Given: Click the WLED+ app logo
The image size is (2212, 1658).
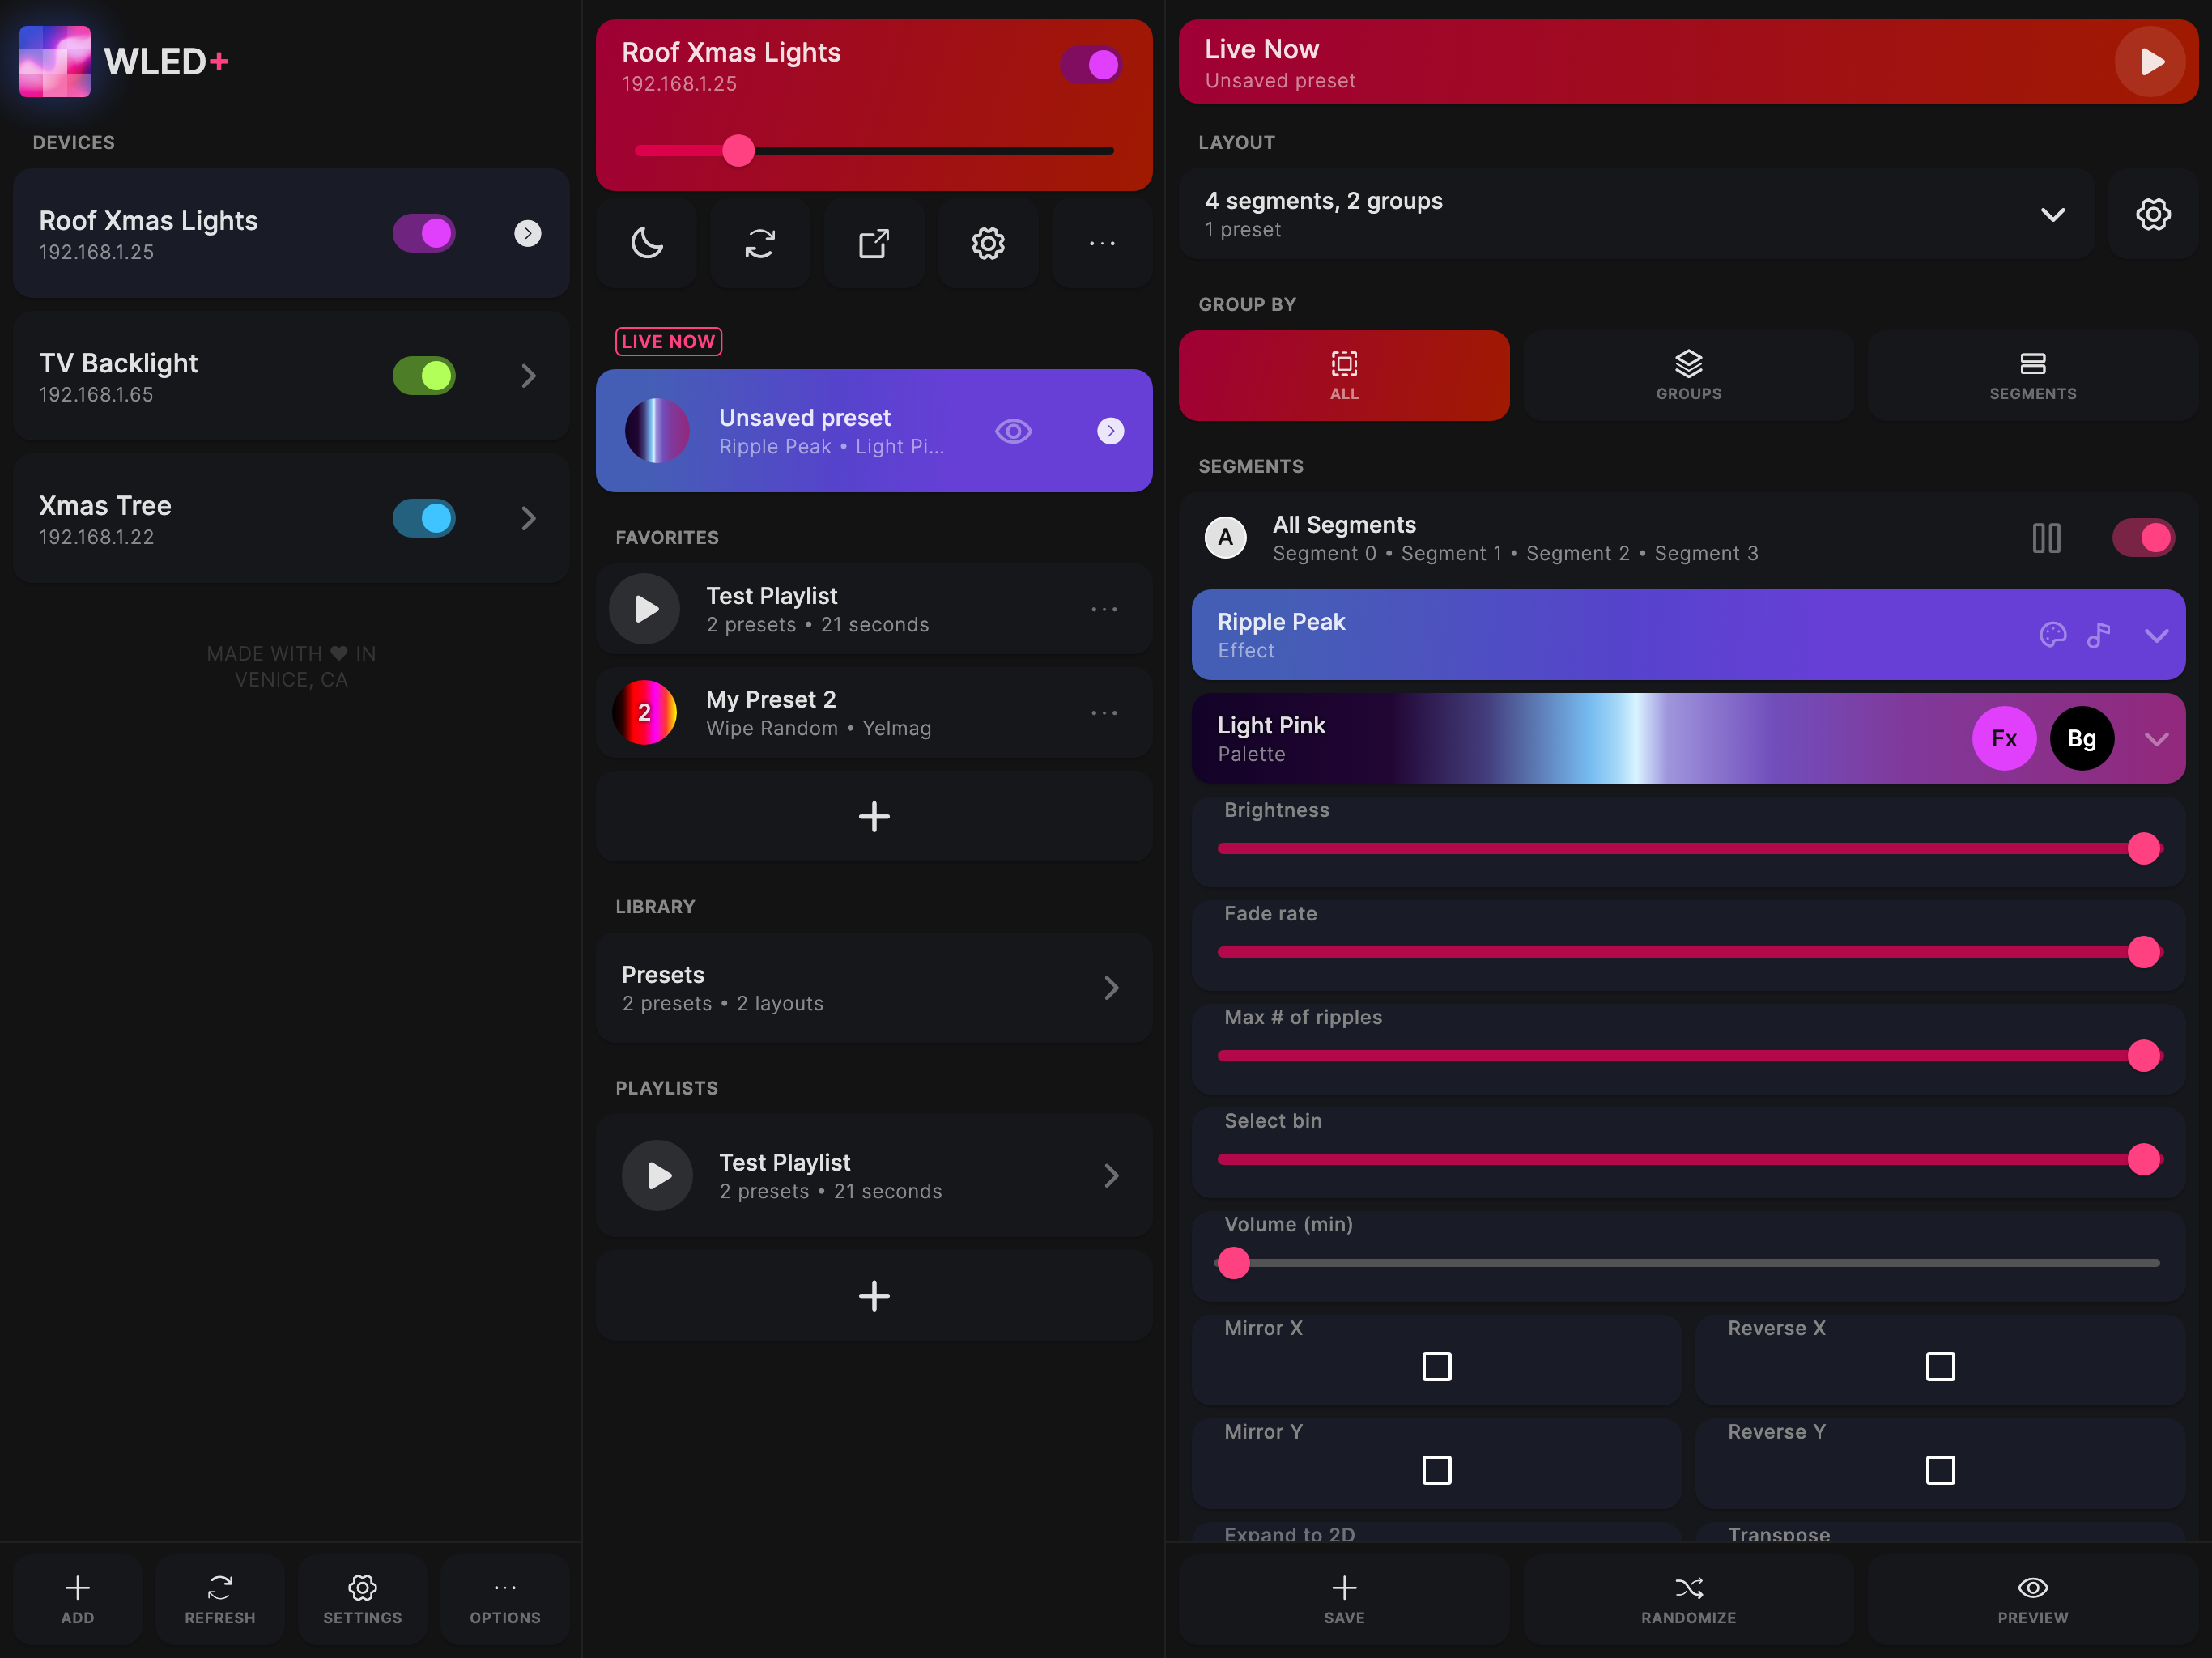Looking at the screenshot, I should pyautogui.click(x=55, y=61).
